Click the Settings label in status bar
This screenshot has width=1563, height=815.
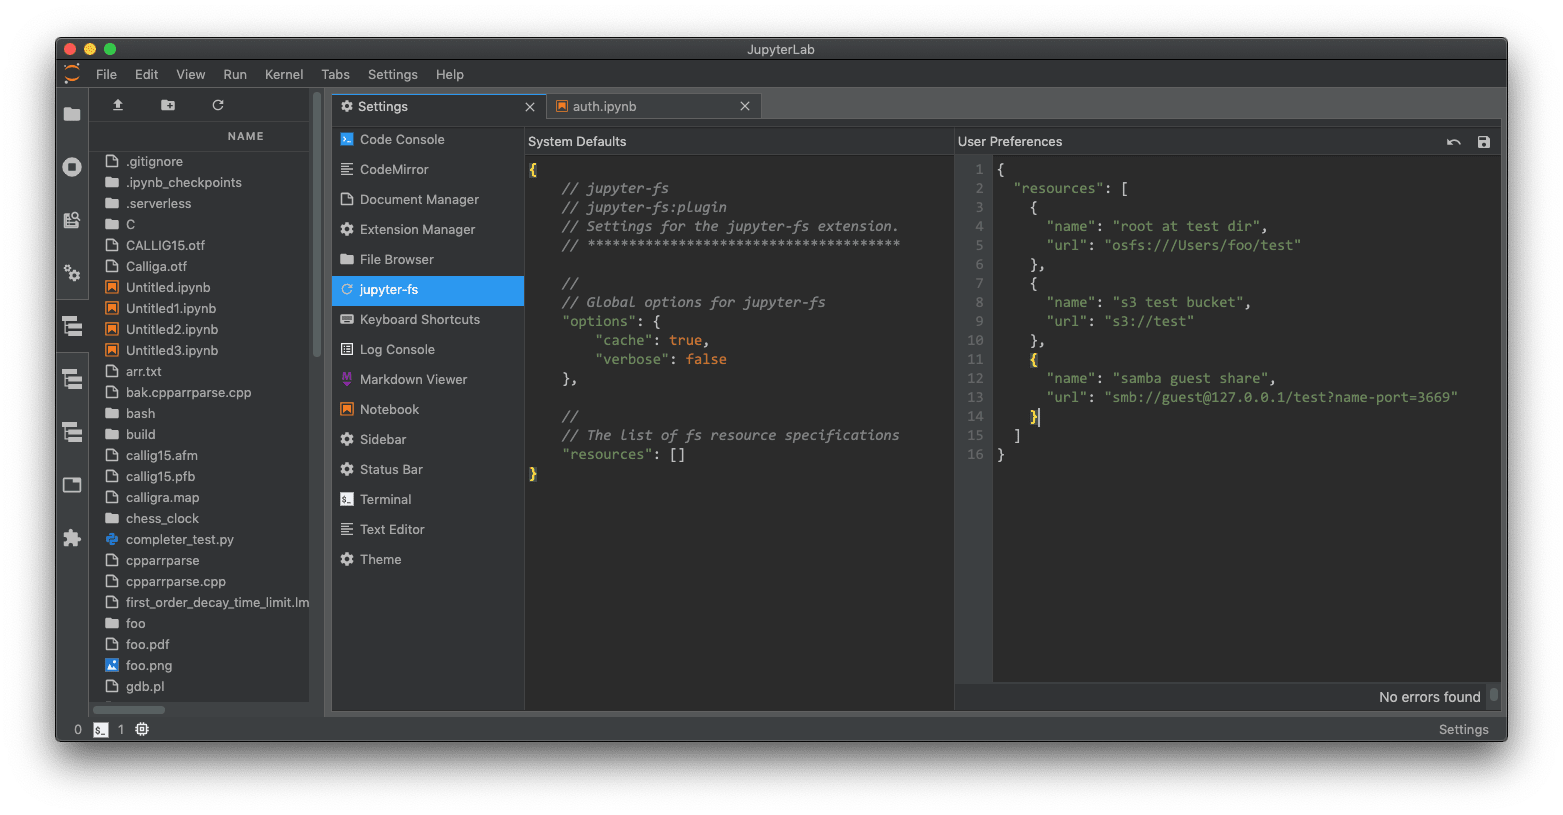point(1463,730)
